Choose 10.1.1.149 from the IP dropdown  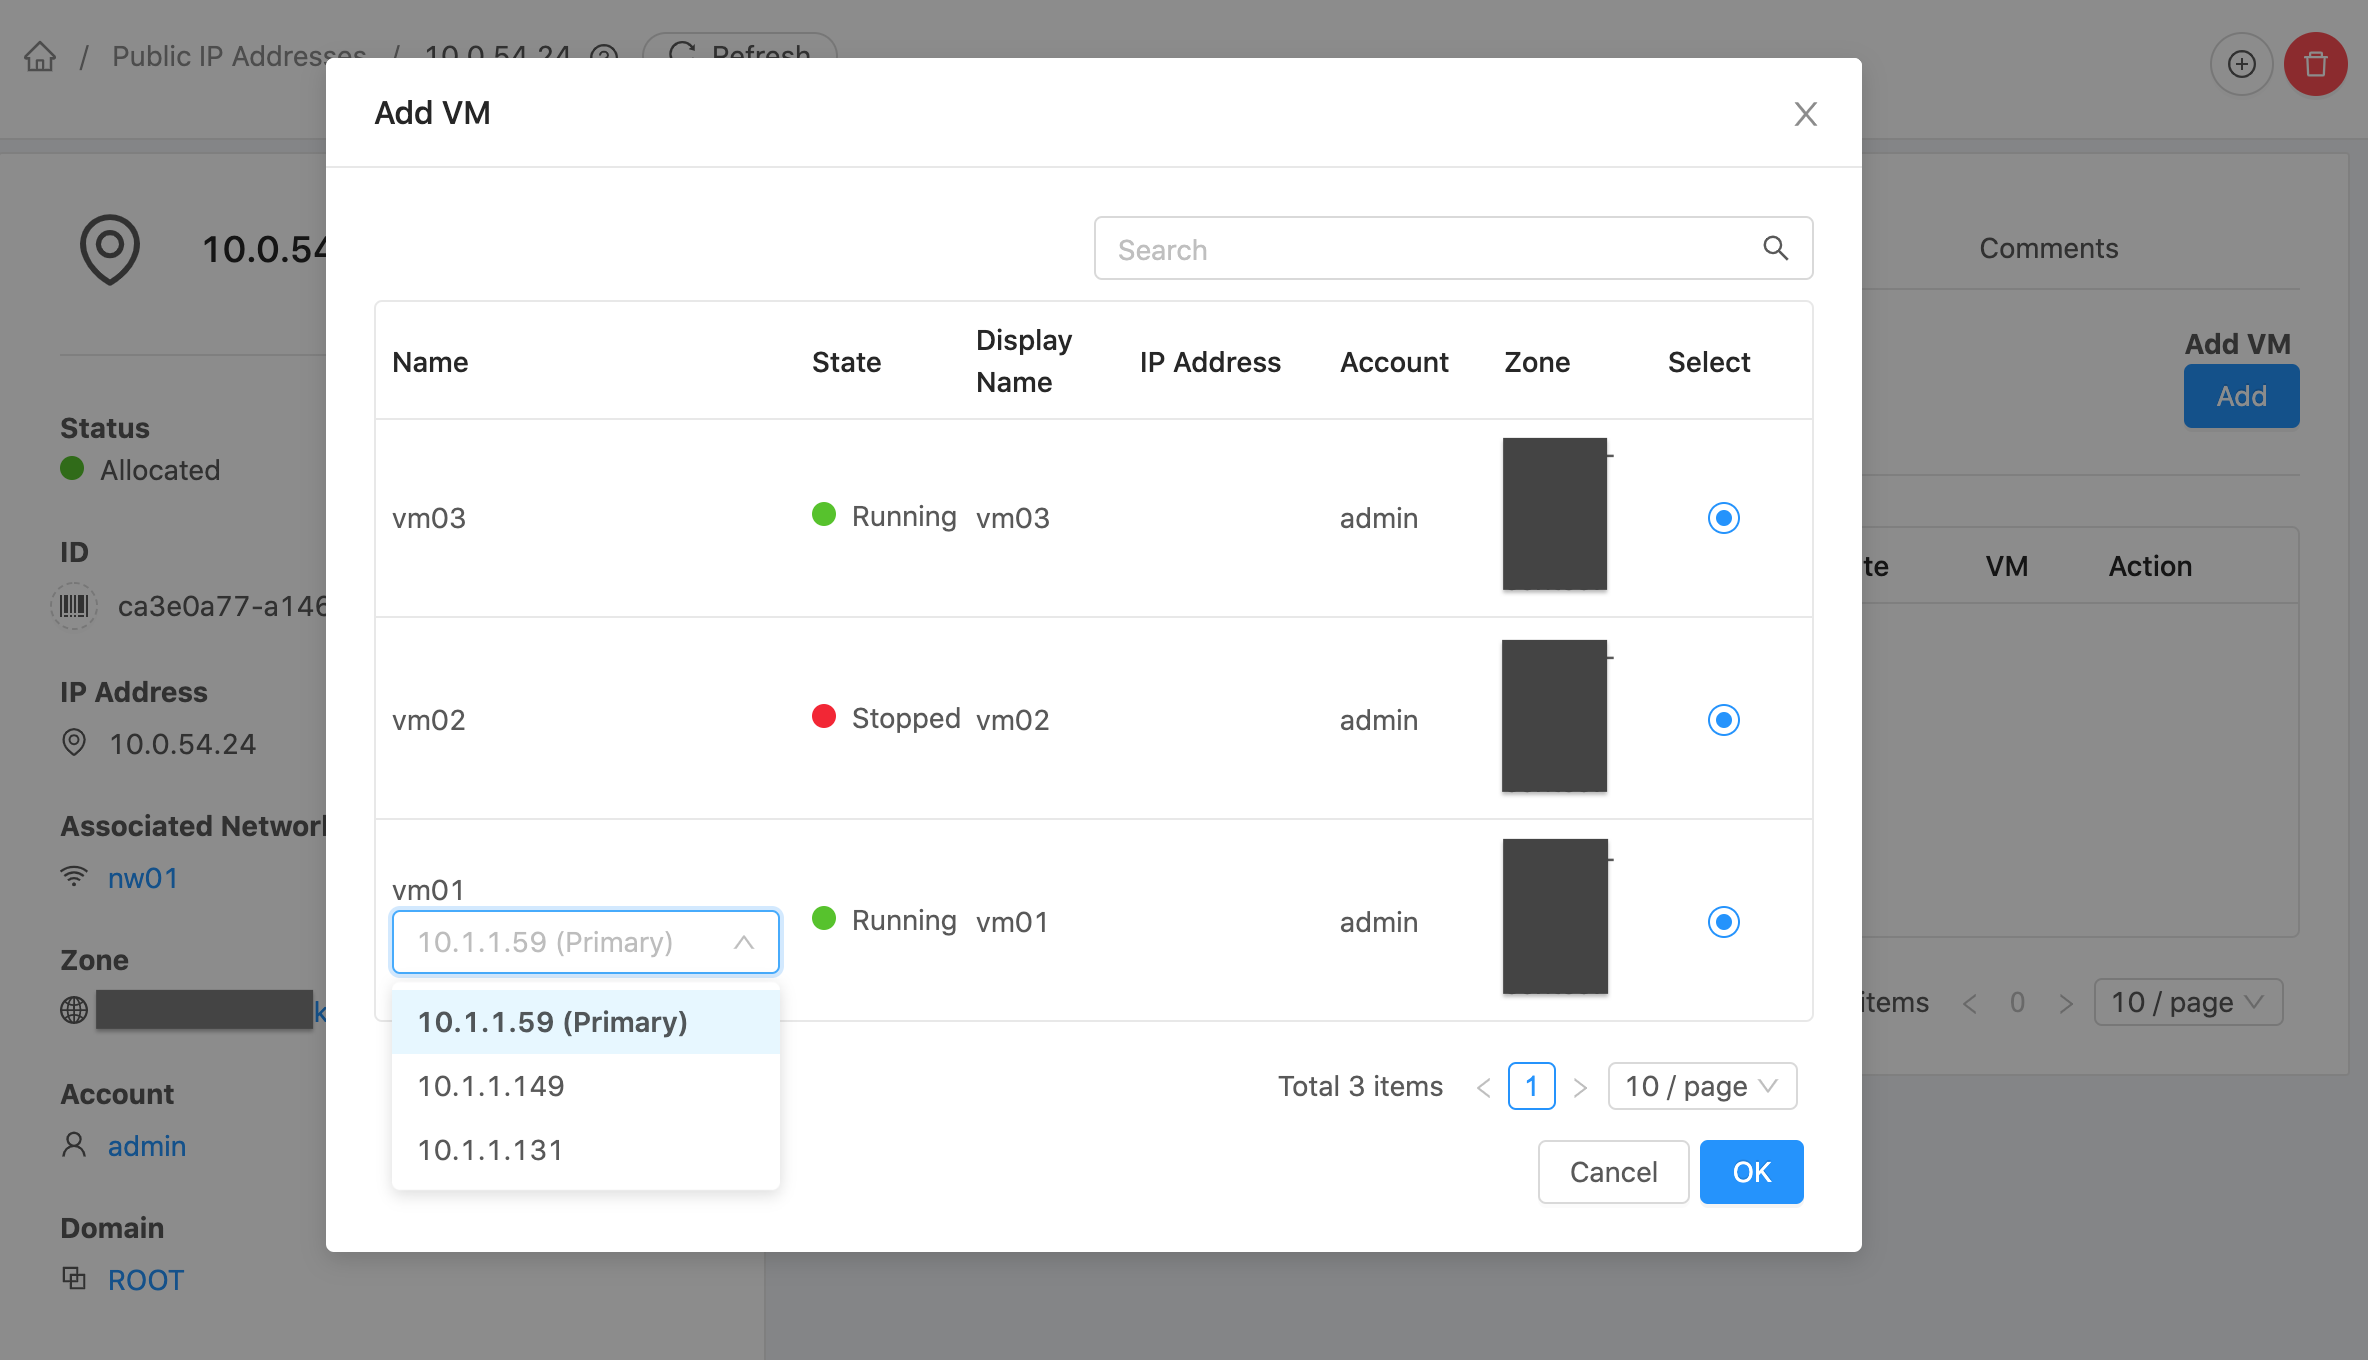tap(491, 1085)
